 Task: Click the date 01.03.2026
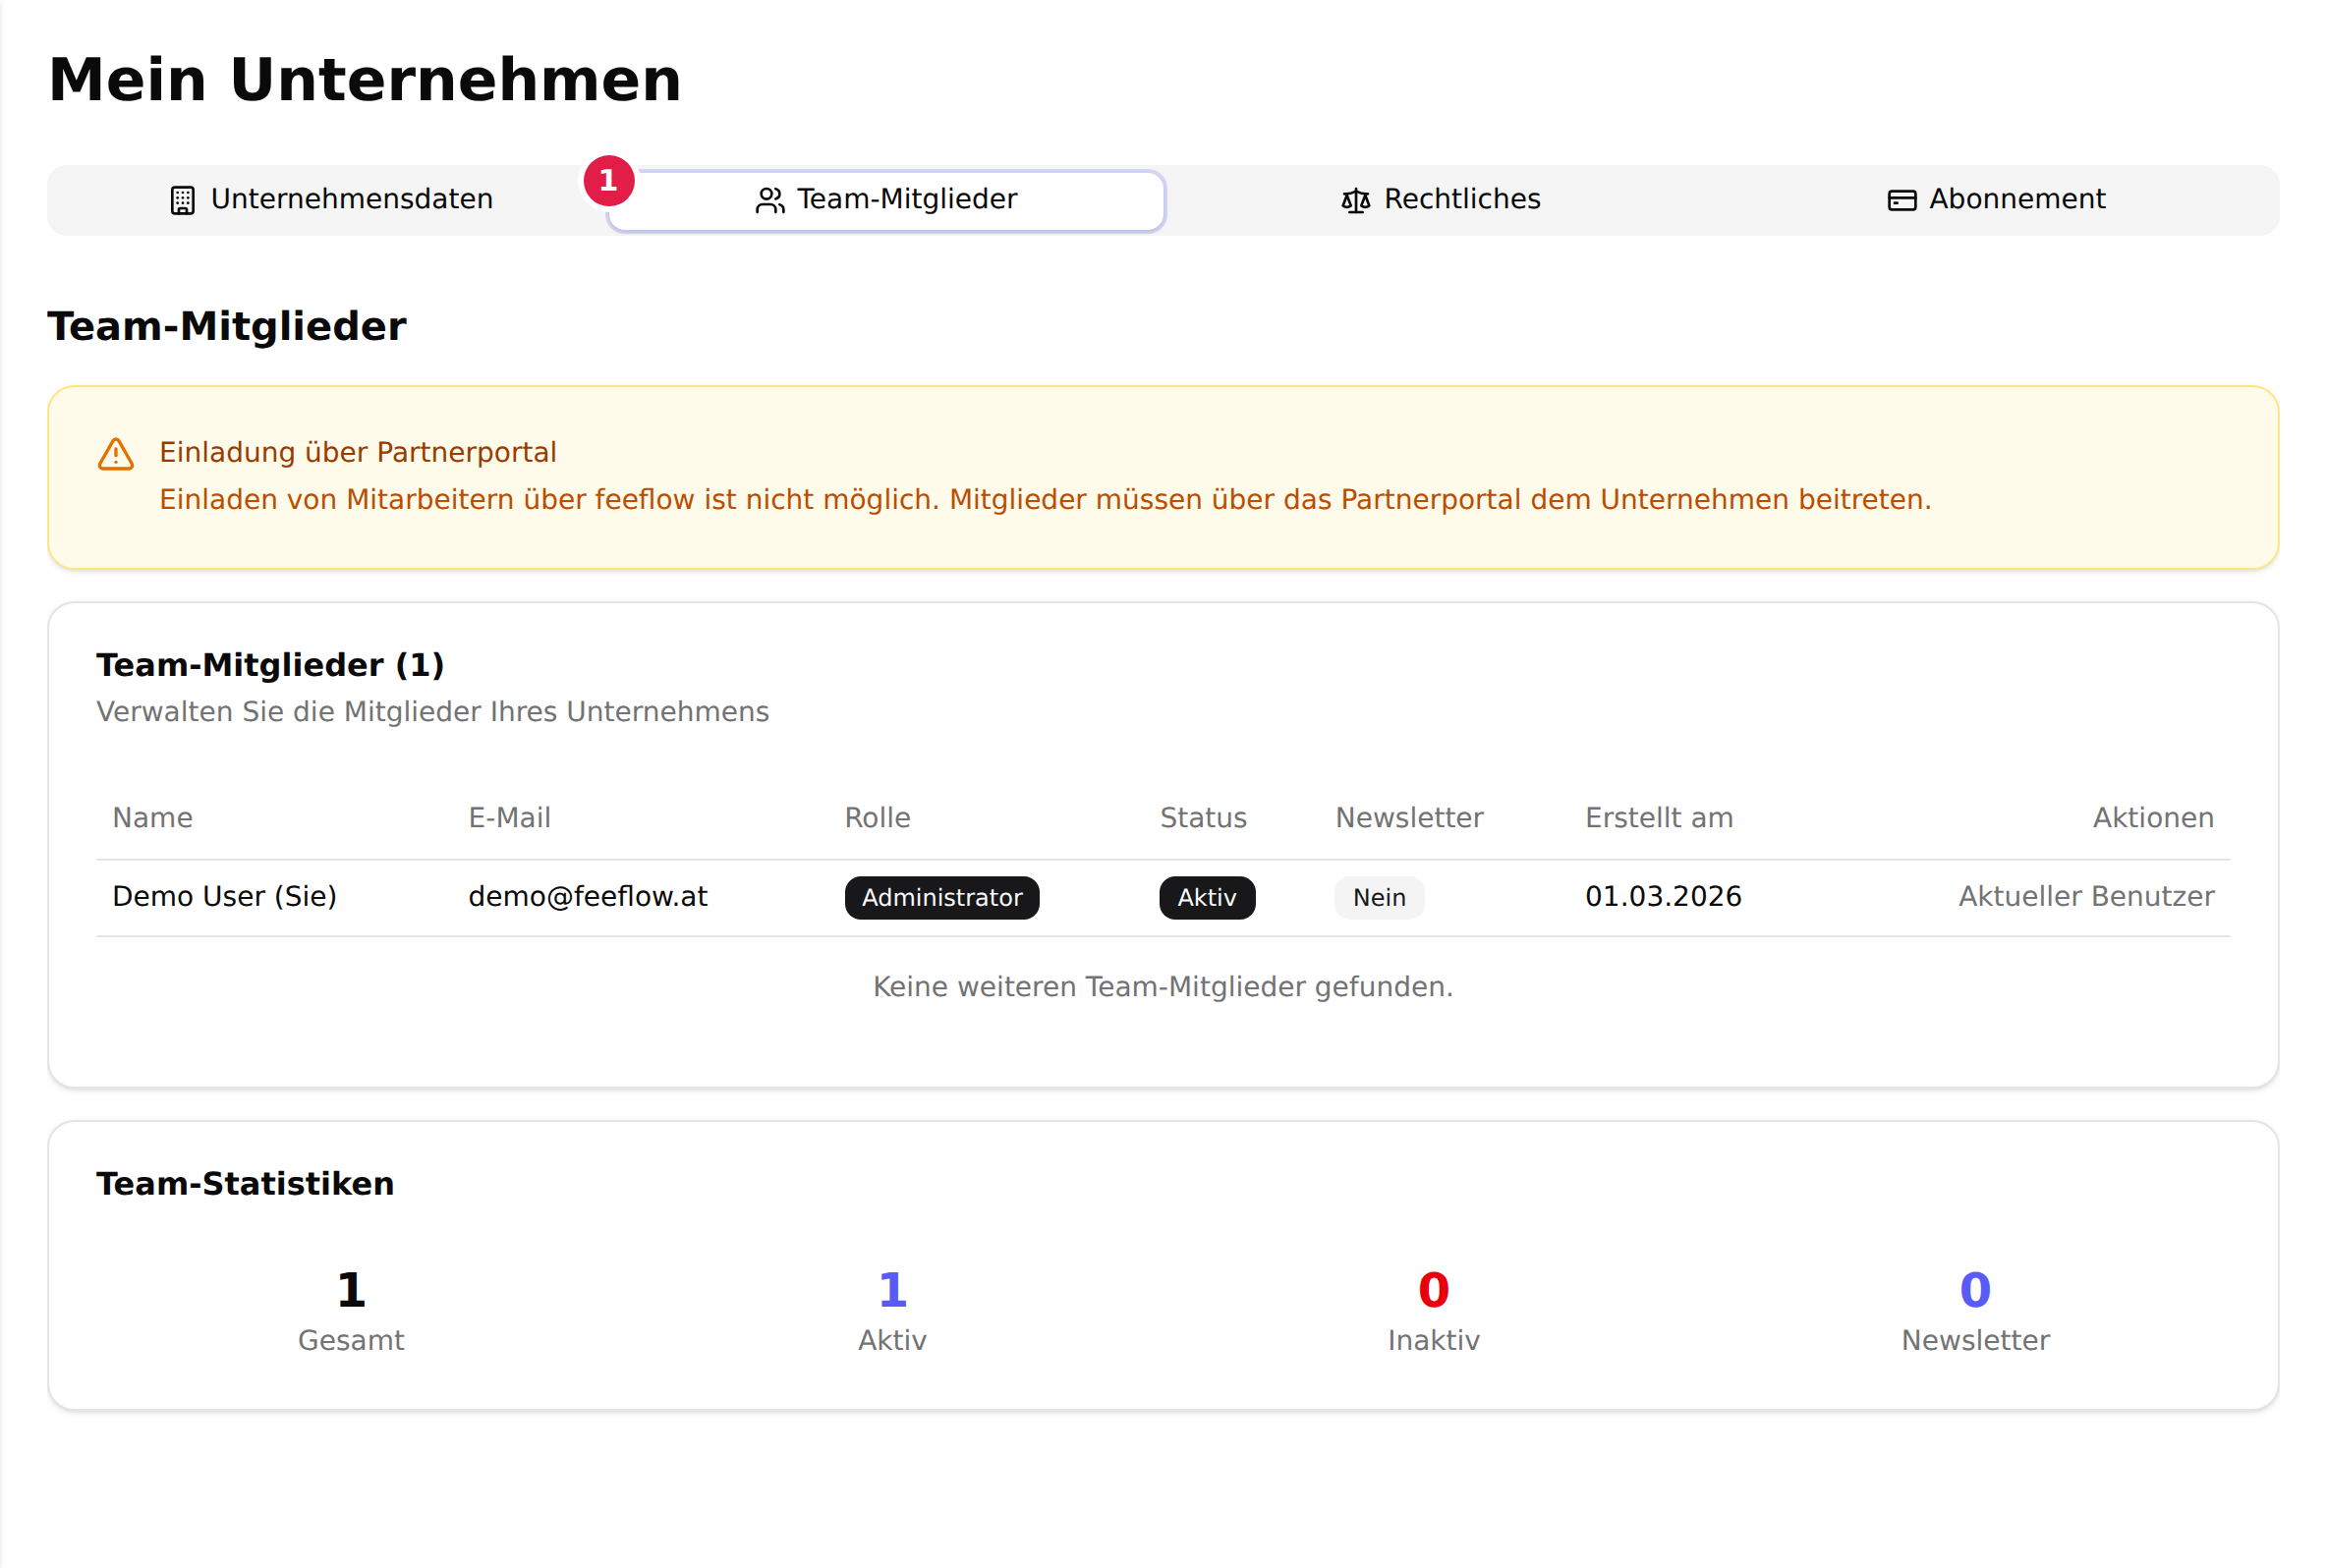pyautogui.click(x=1663, y=896)
